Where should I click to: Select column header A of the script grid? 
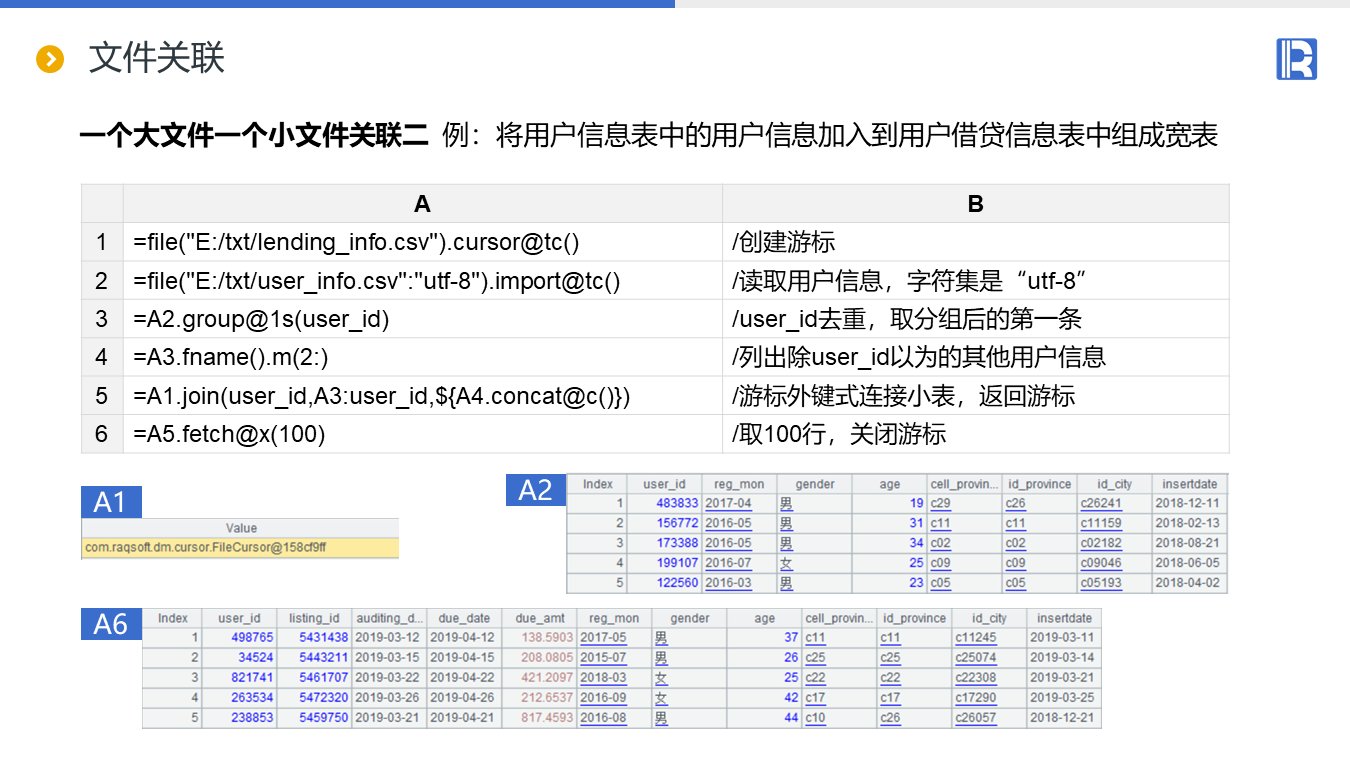(x=422, y=204)
